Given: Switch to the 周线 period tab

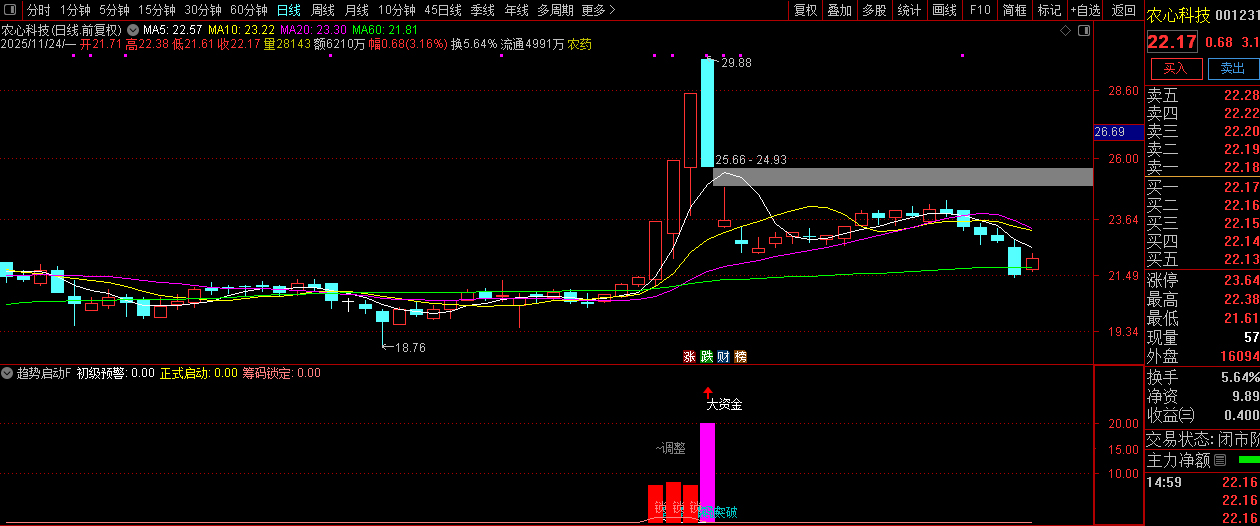Looking at the screenshot, I should click(322, 10).
